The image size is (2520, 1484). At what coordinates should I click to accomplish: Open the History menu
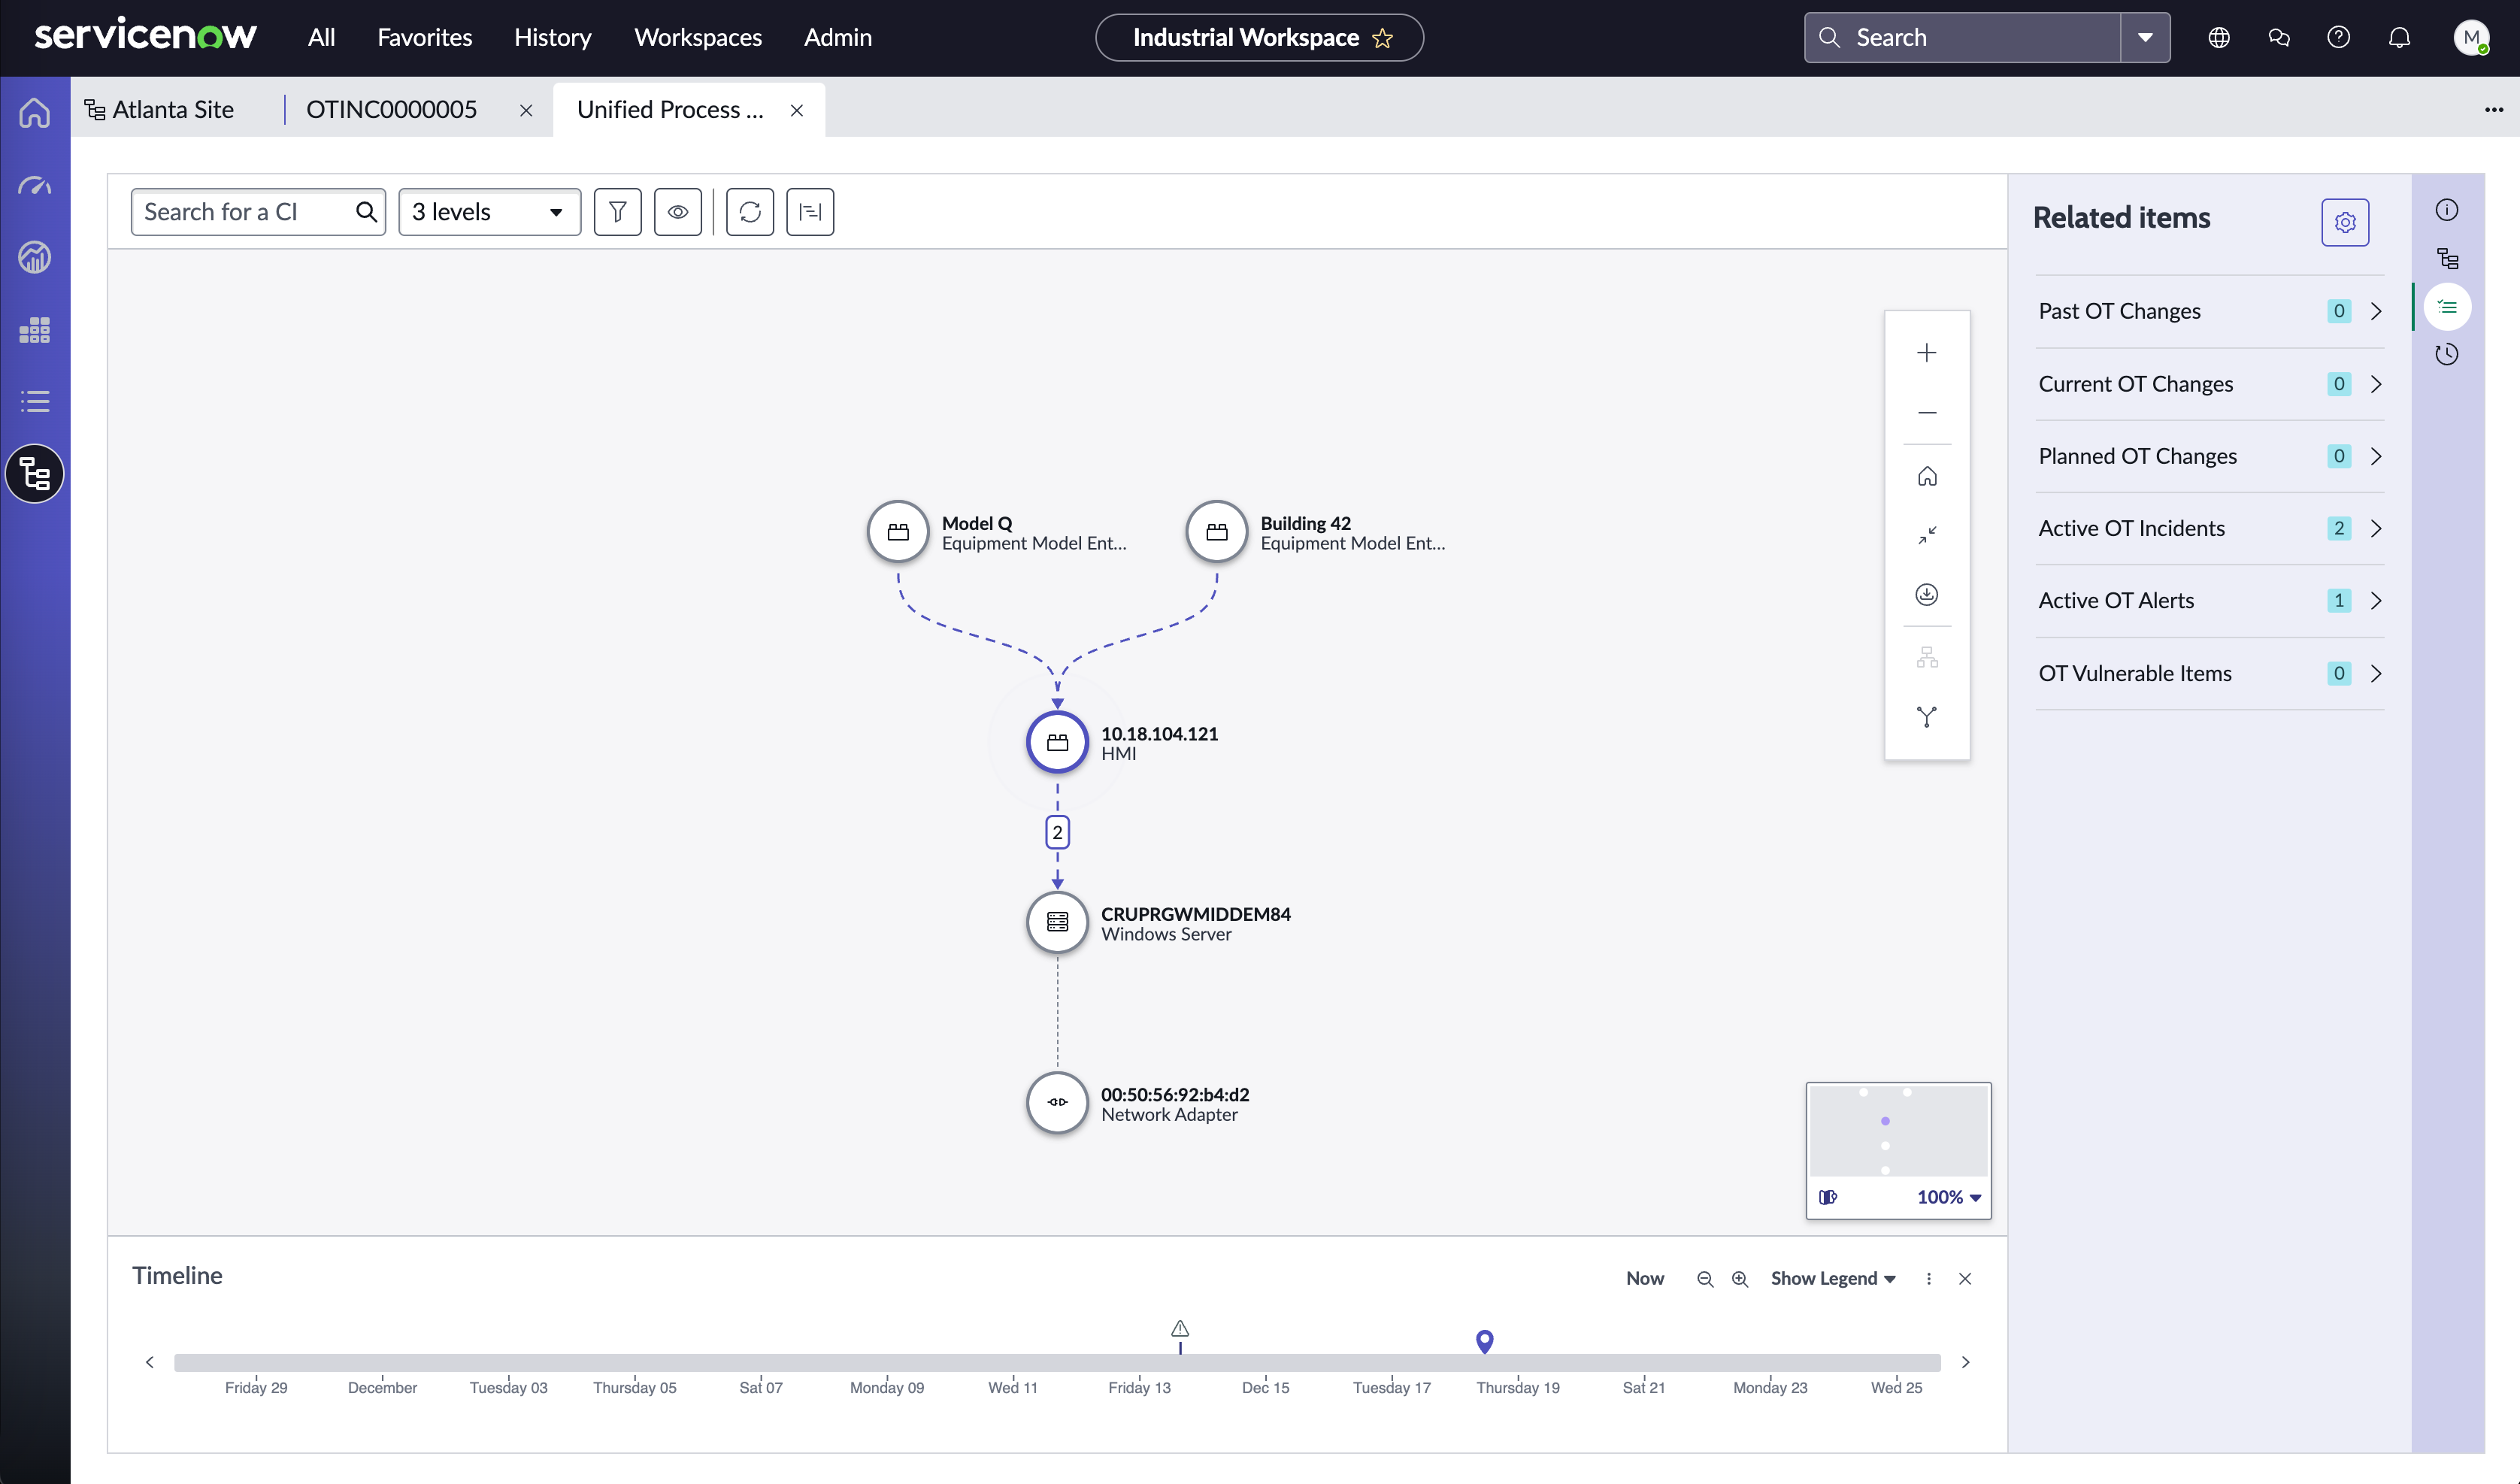[x=552, y=37]
